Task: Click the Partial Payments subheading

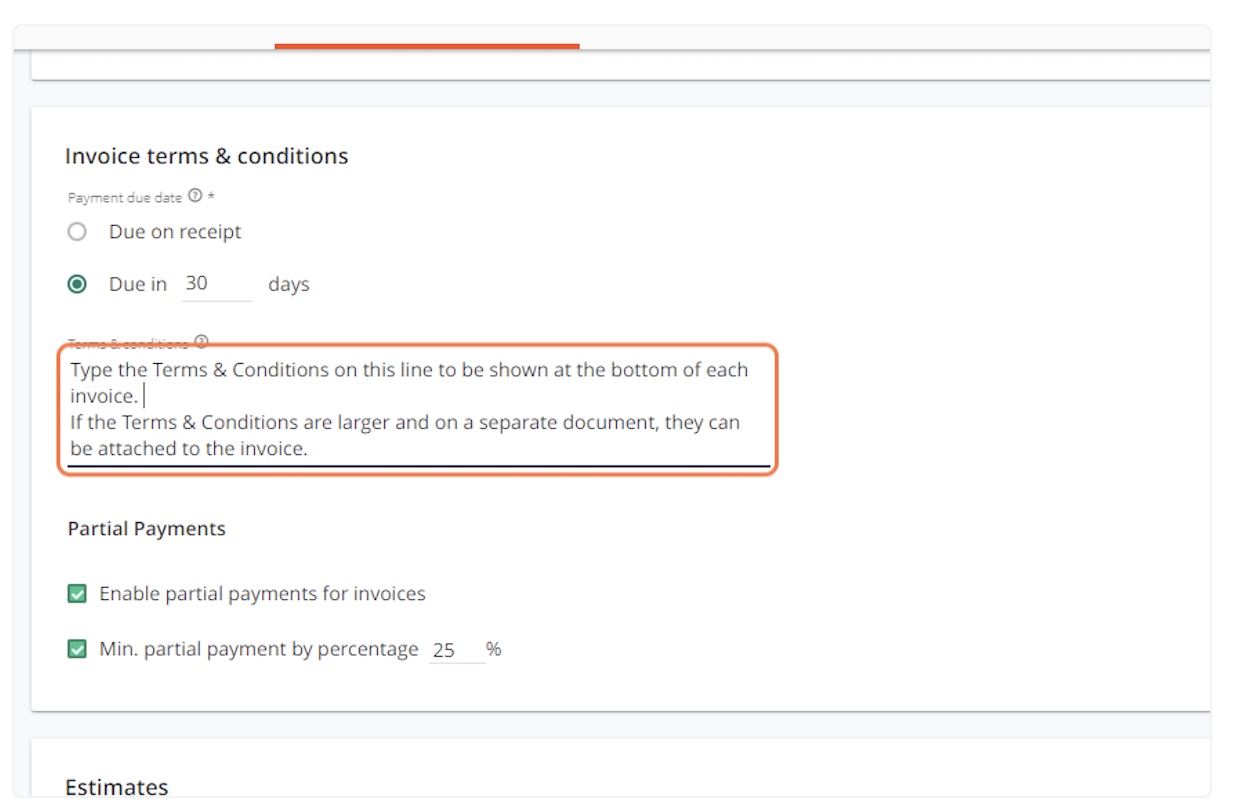Action: pos(147,529)
